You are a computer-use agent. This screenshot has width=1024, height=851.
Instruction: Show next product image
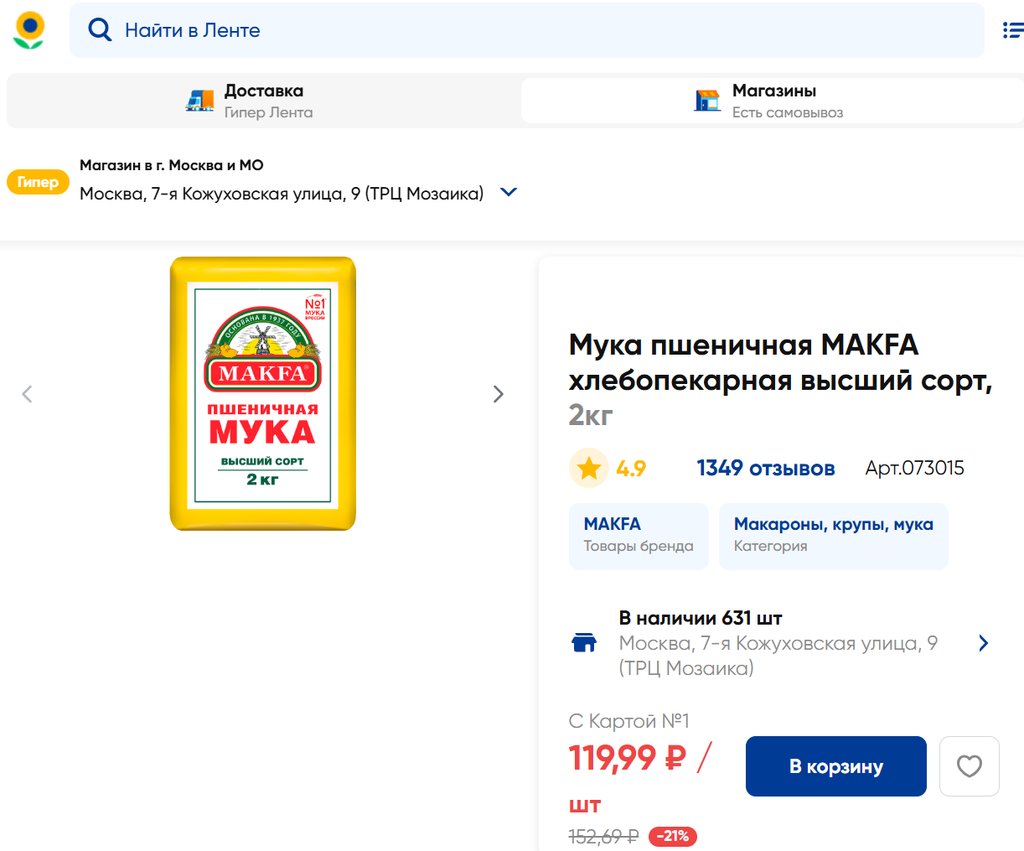(498, 394)
